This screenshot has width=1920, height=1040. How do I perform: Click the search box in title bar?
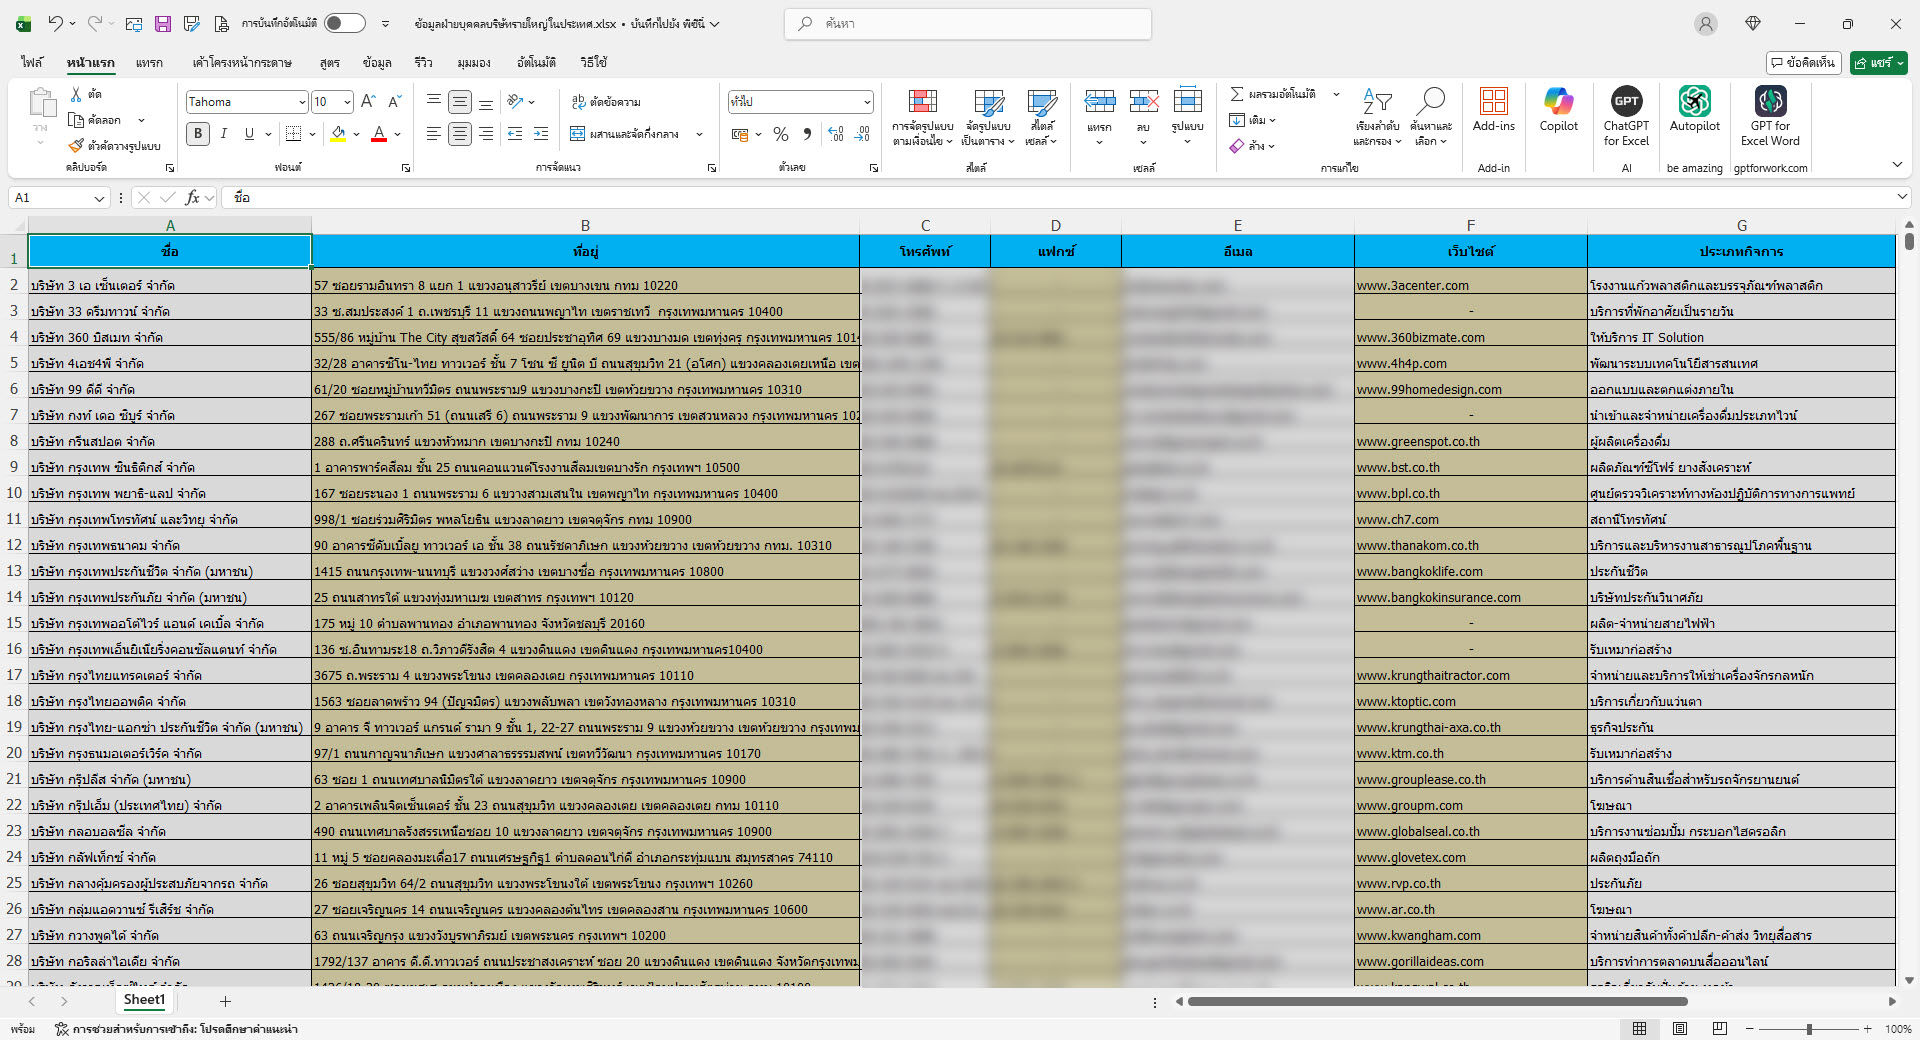(968, 23)
